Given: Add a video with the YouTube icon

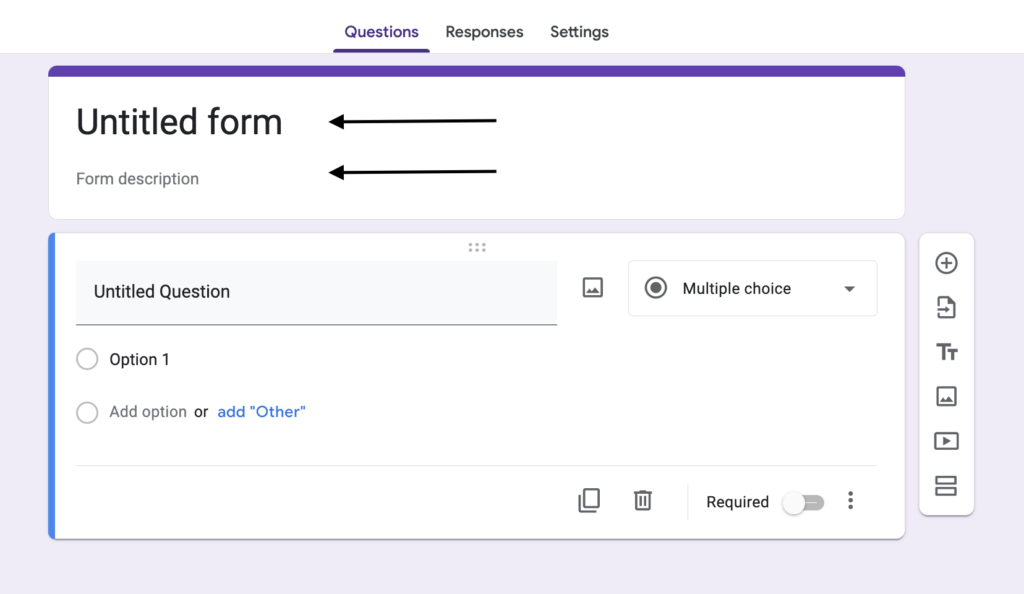Looking at the screenshot, I should [x=946, y=441].
